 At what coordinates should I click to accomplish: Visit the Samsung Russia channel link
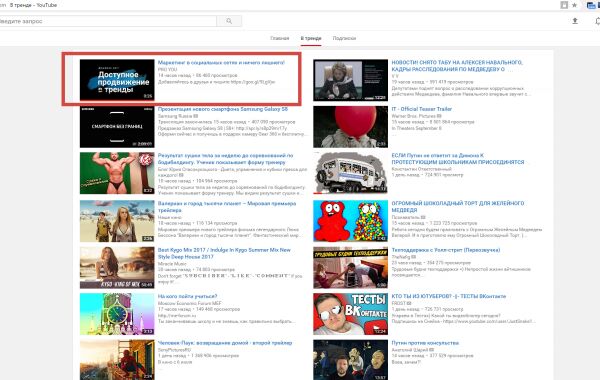pyautogui.click(x=176, y=116)
